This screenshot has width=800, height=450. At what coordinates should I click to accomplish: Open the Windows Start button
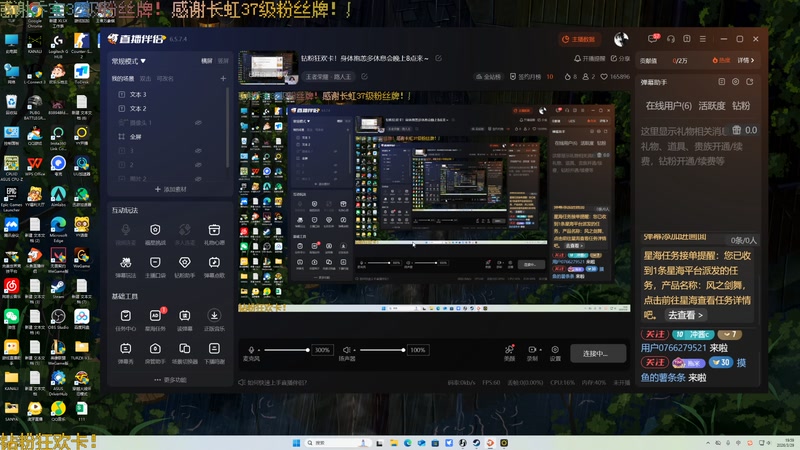(x=296, y=443)
